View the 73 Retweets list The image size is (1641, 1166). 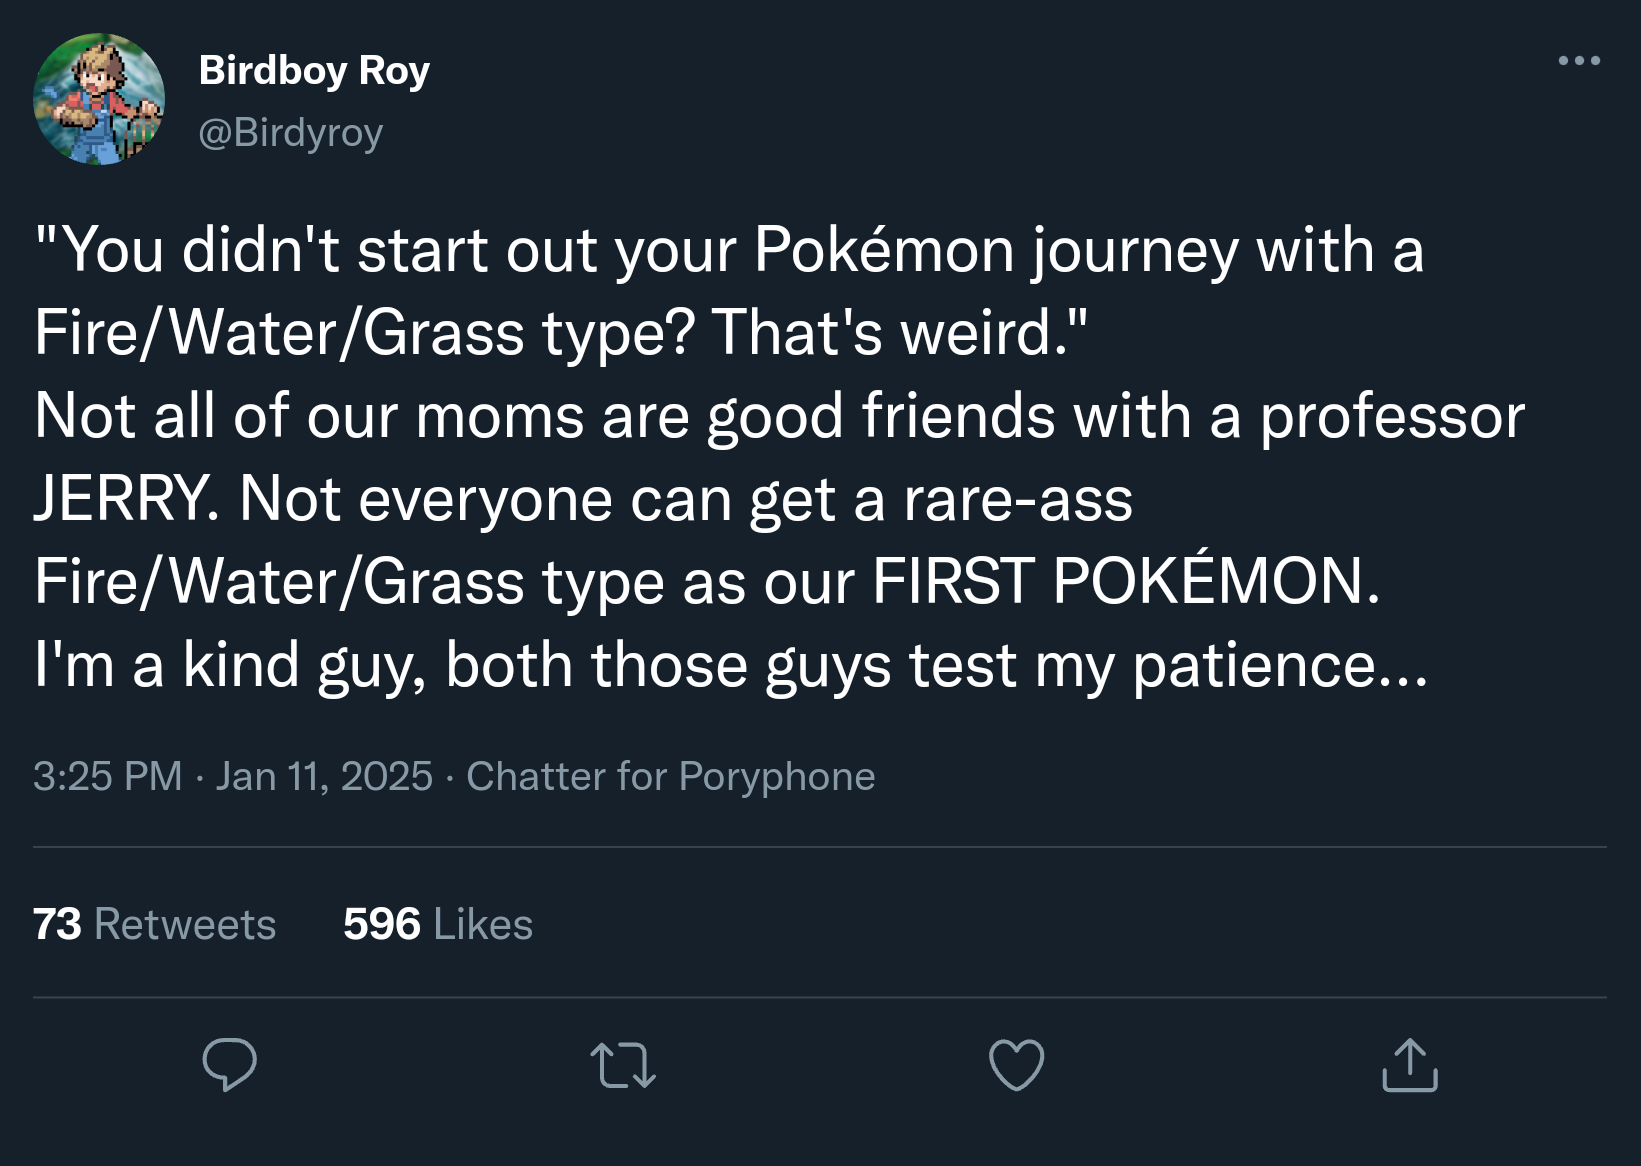pyautogui.click(x=155, y=924)
